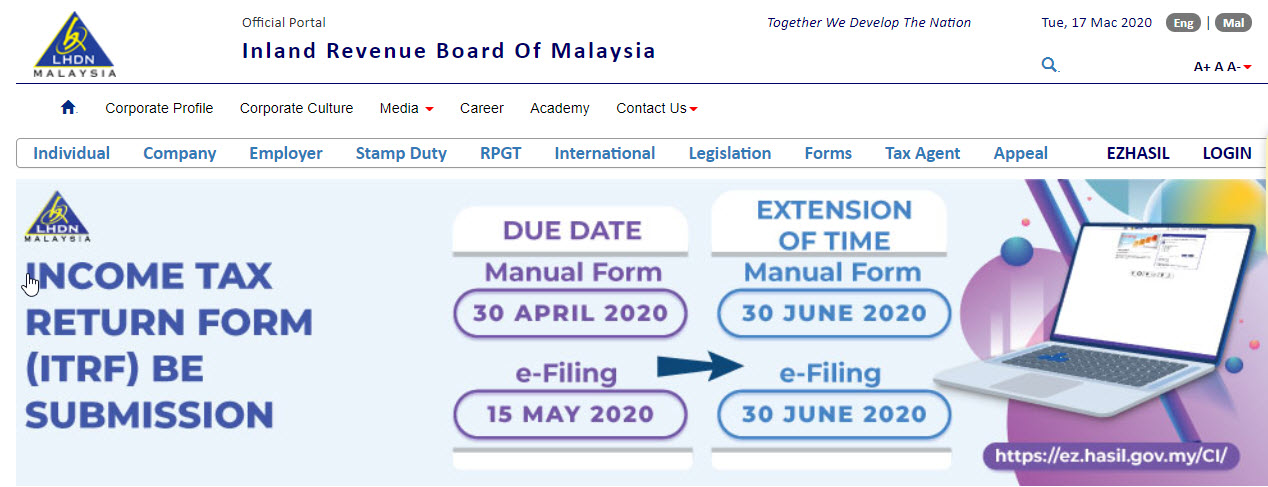Expand the Media dropdown menu
This screenshot has width=1268, height=487.
(x=406, y=108)
